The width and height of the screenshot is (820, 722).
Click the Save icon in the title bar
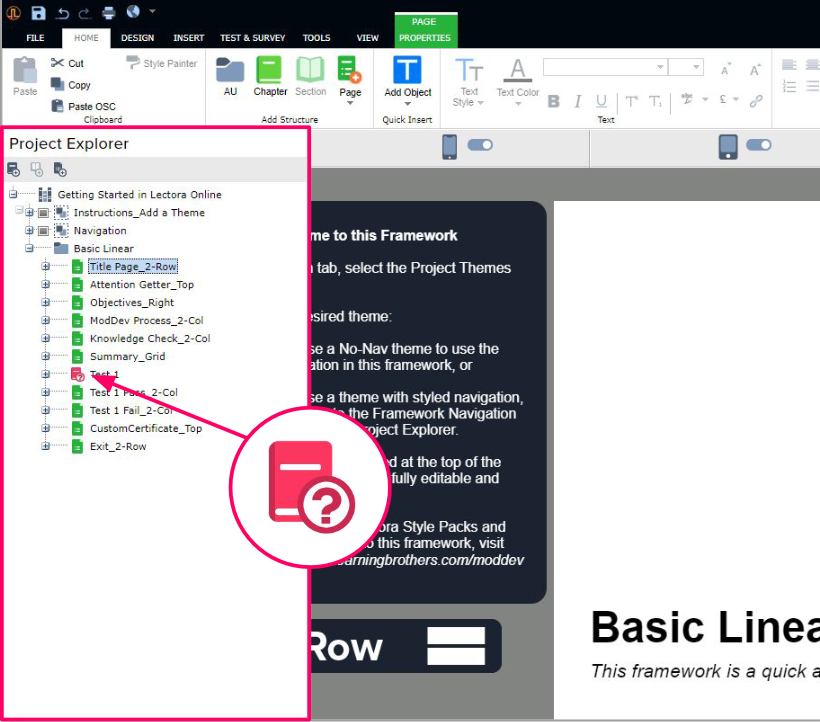pos(38,13)
